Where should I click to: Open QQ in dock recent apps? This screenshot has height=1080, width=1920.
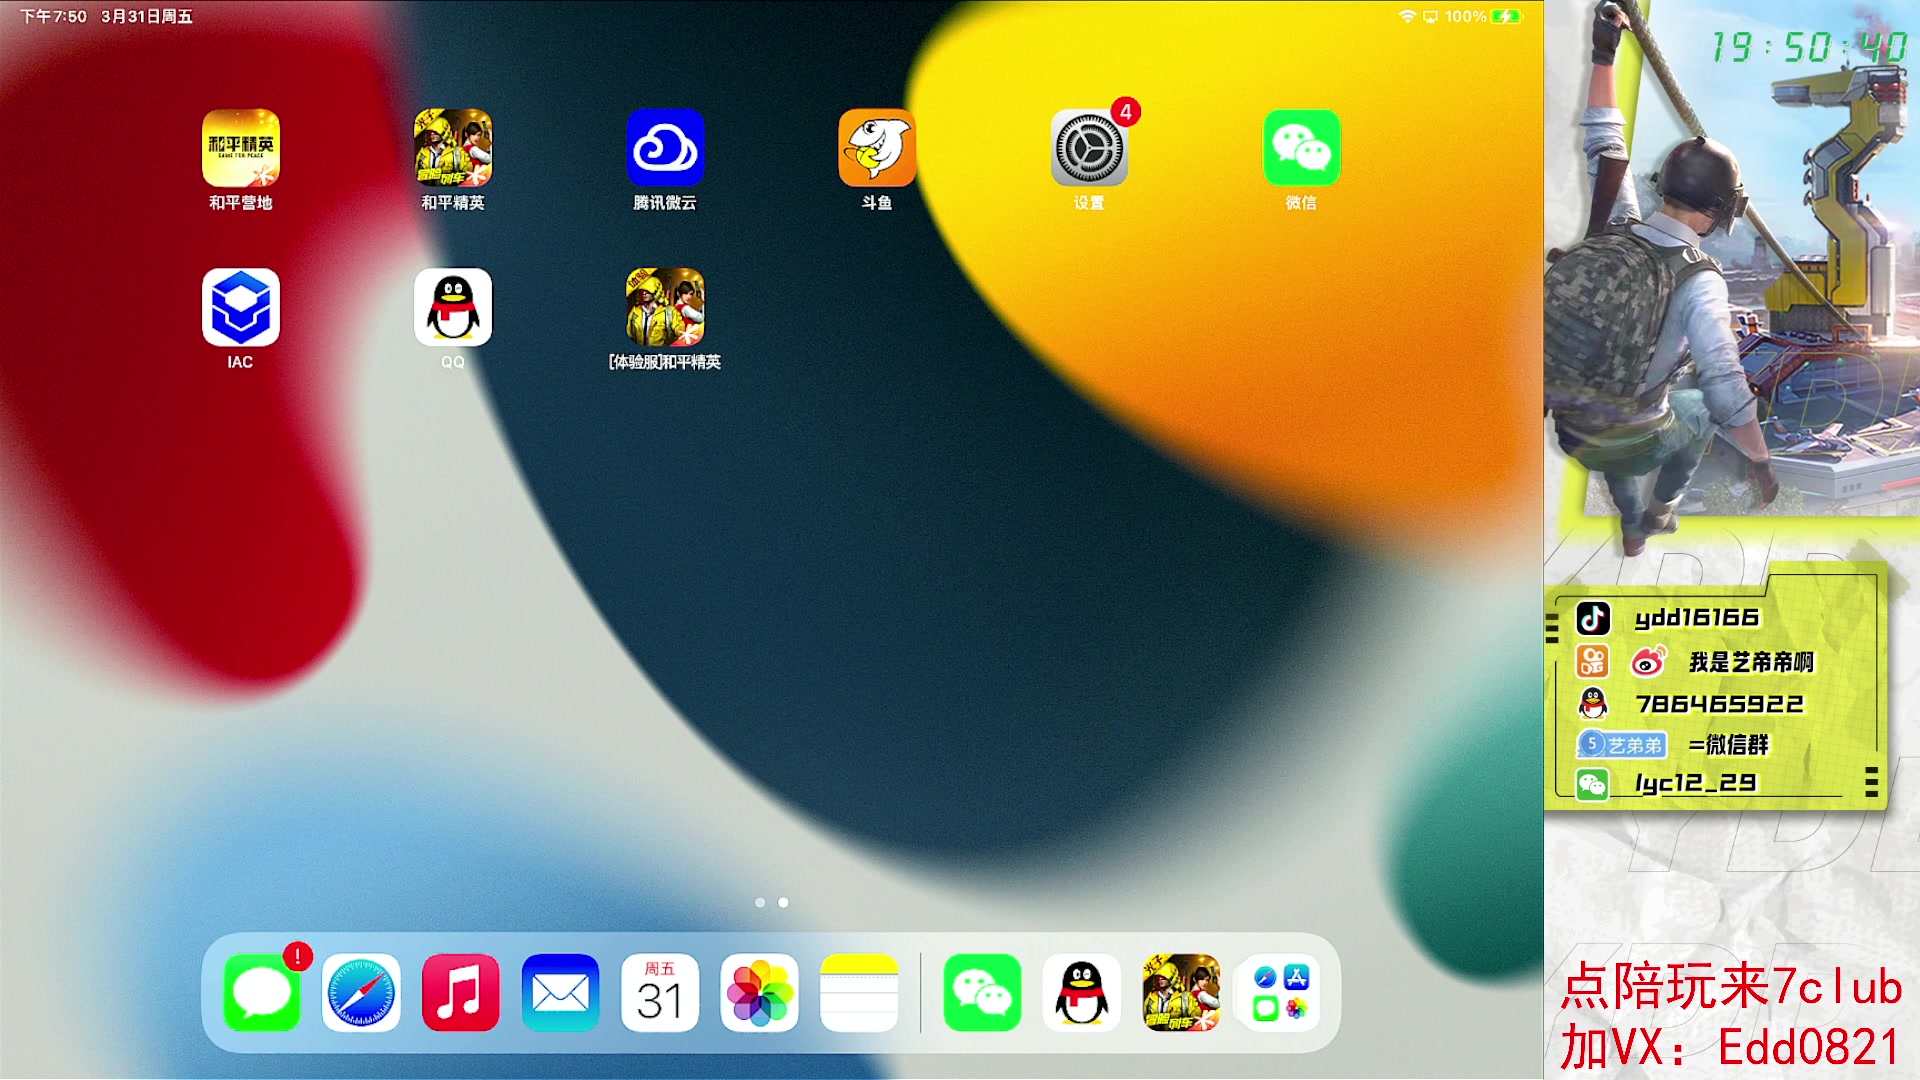1081,993
